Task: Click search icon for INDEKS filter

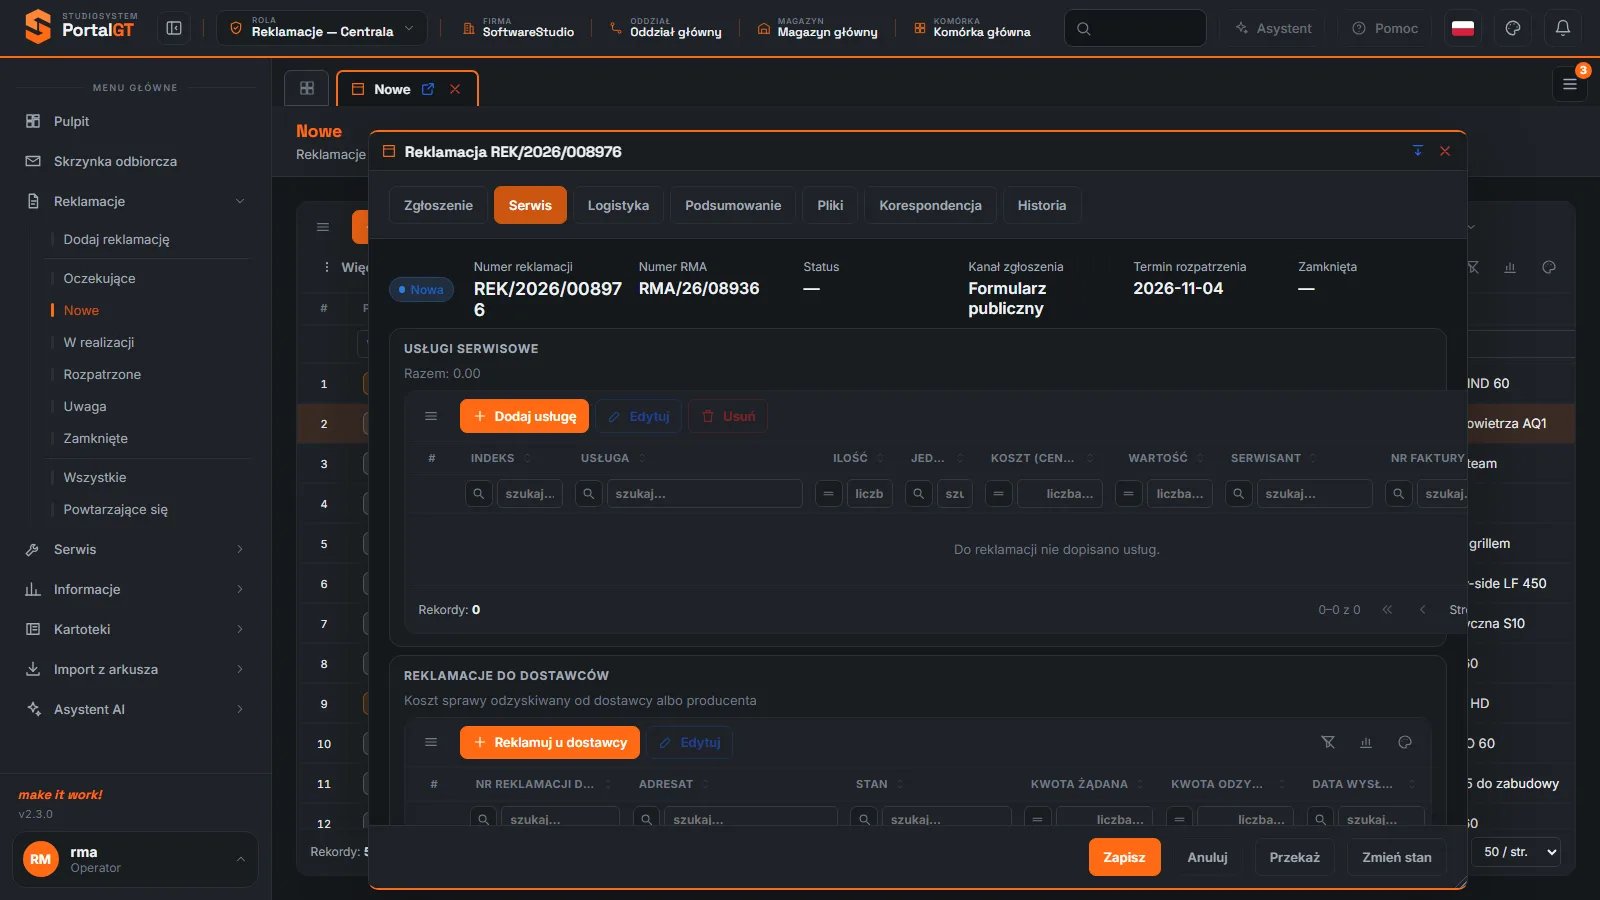Action: (479, 494)
